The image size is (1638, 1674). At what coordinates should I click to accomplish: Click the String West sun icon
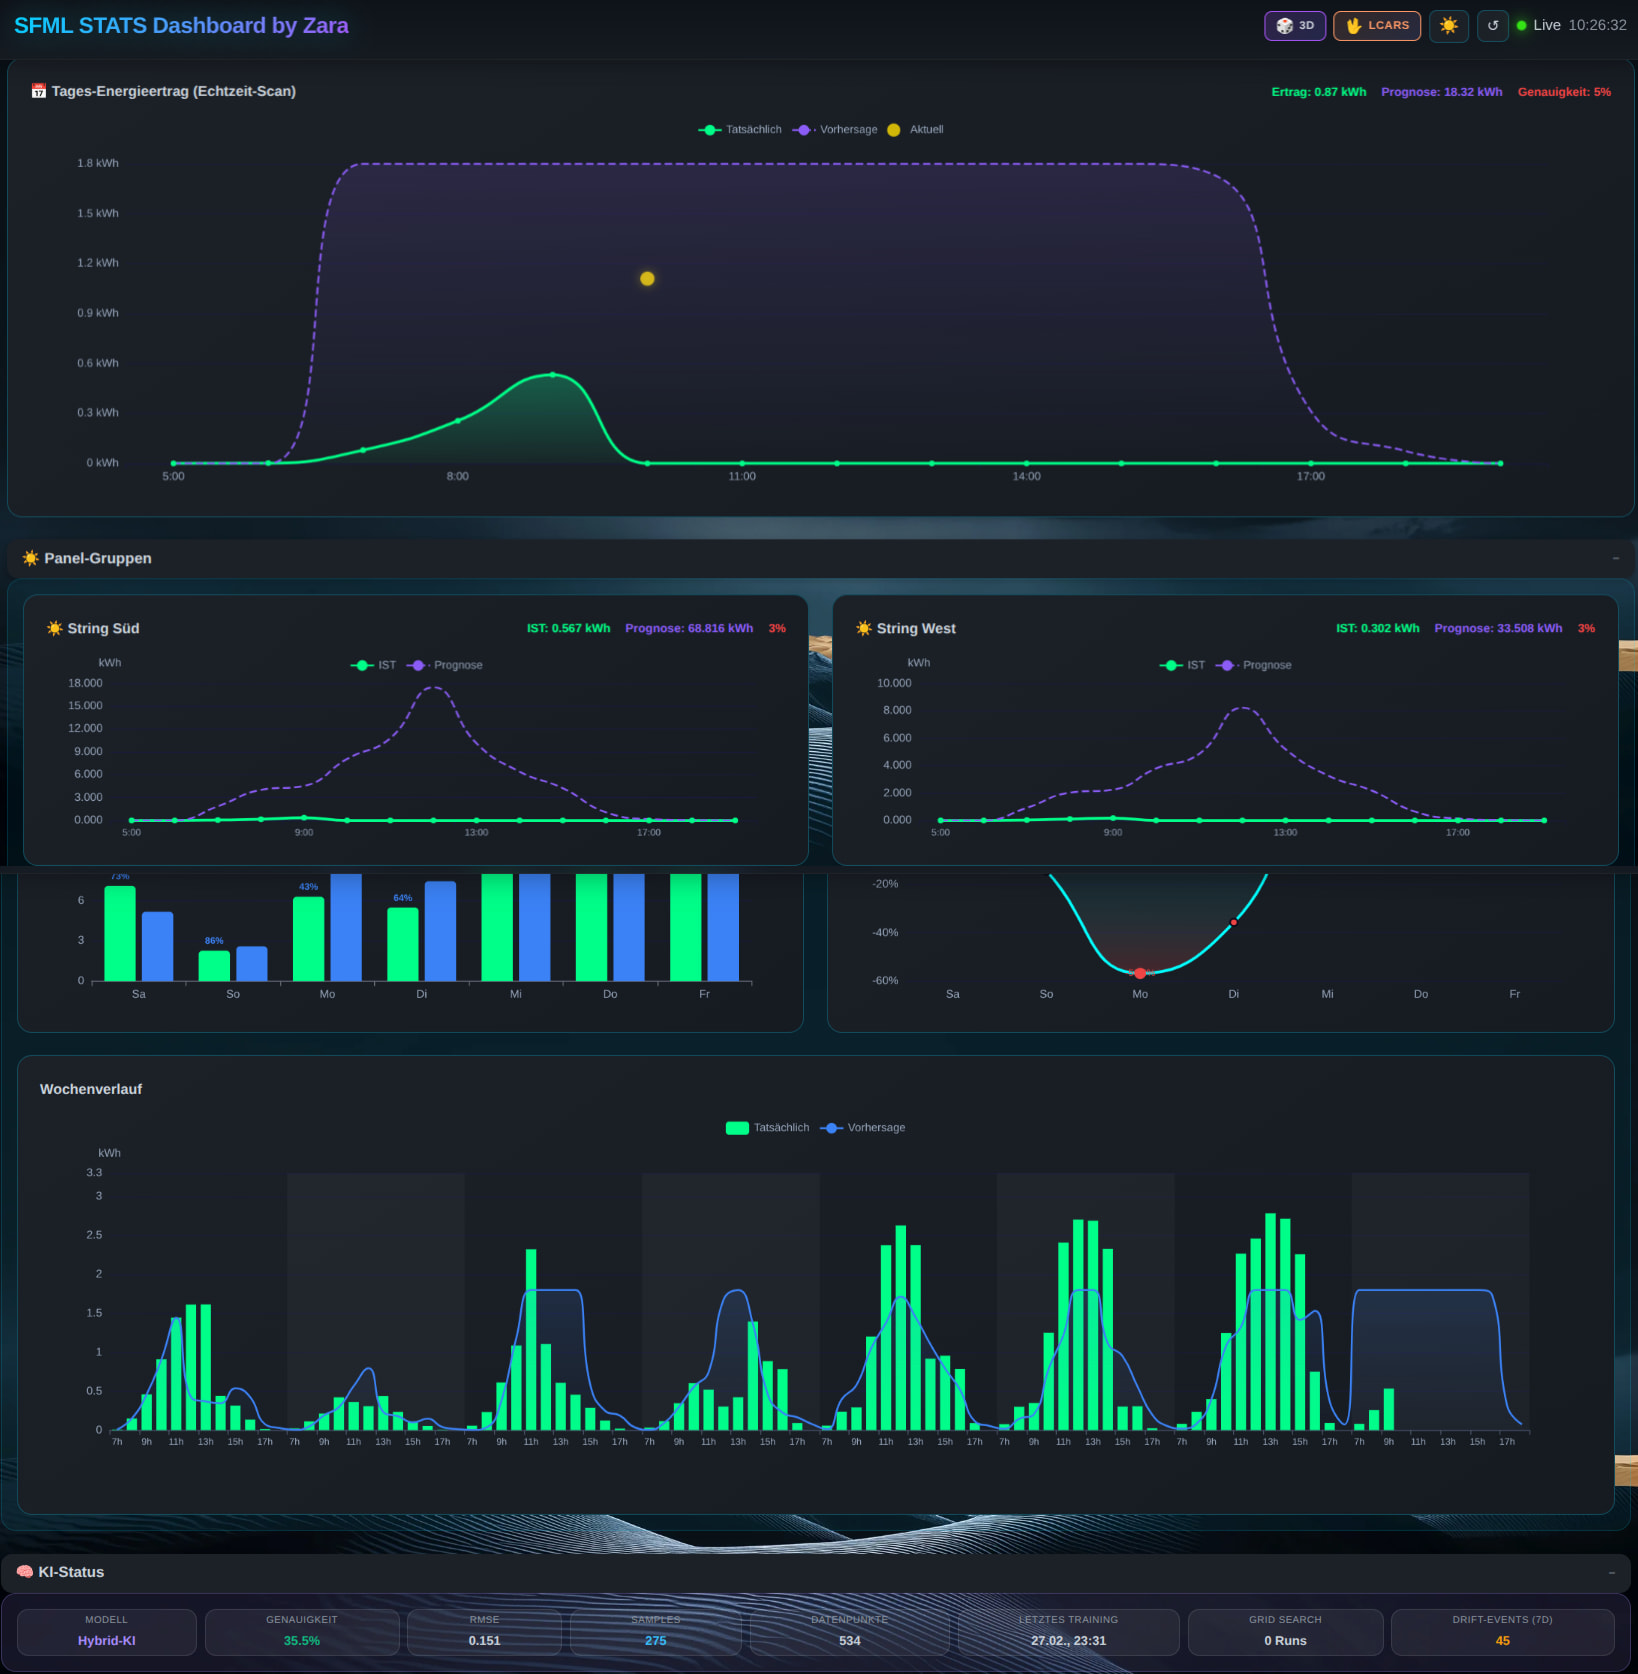point(864,628)
